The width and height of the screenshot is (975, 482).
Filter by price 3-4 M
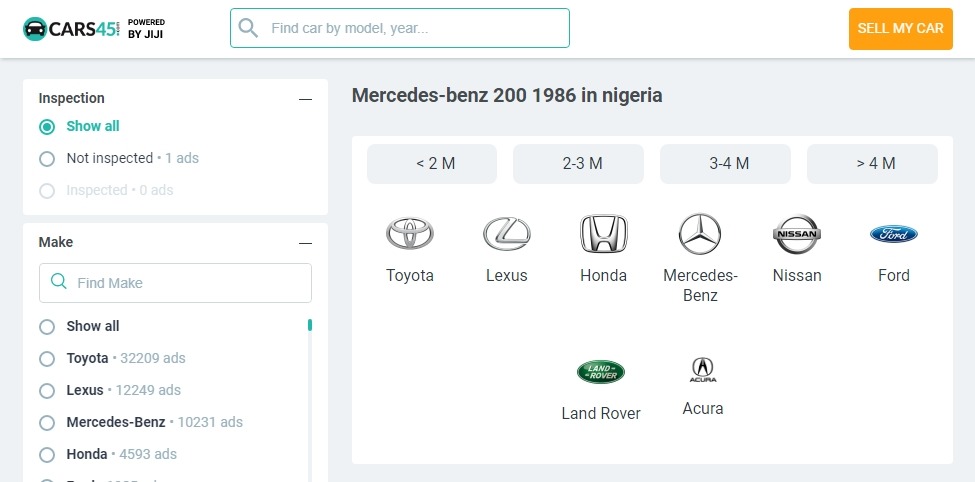[x=726, y=164]
